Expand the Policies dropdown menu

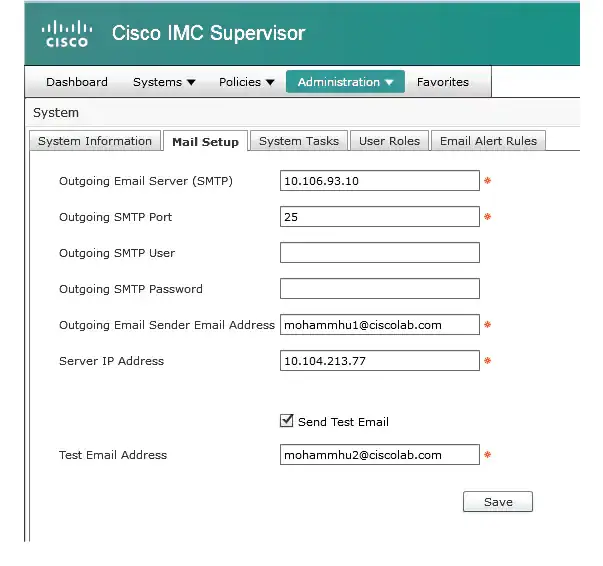coord(247,82)
